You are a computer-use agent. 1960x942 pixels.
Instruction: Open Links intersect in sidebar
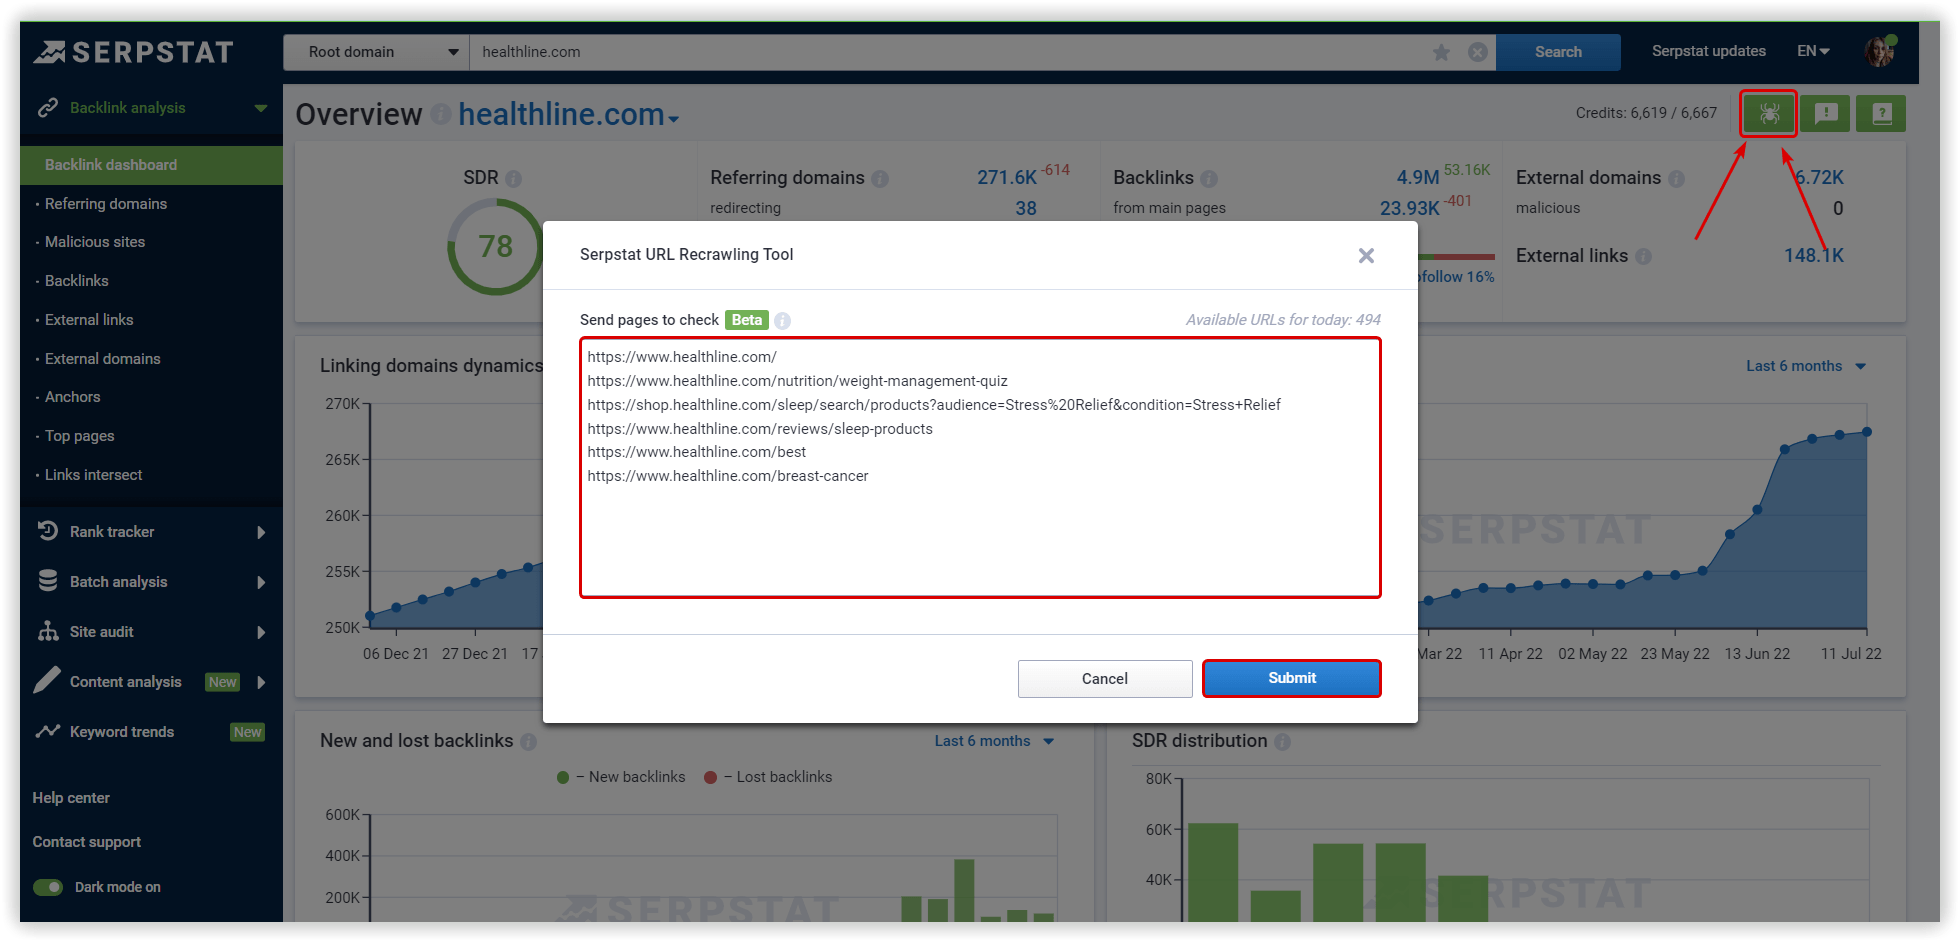coord(94,475)
